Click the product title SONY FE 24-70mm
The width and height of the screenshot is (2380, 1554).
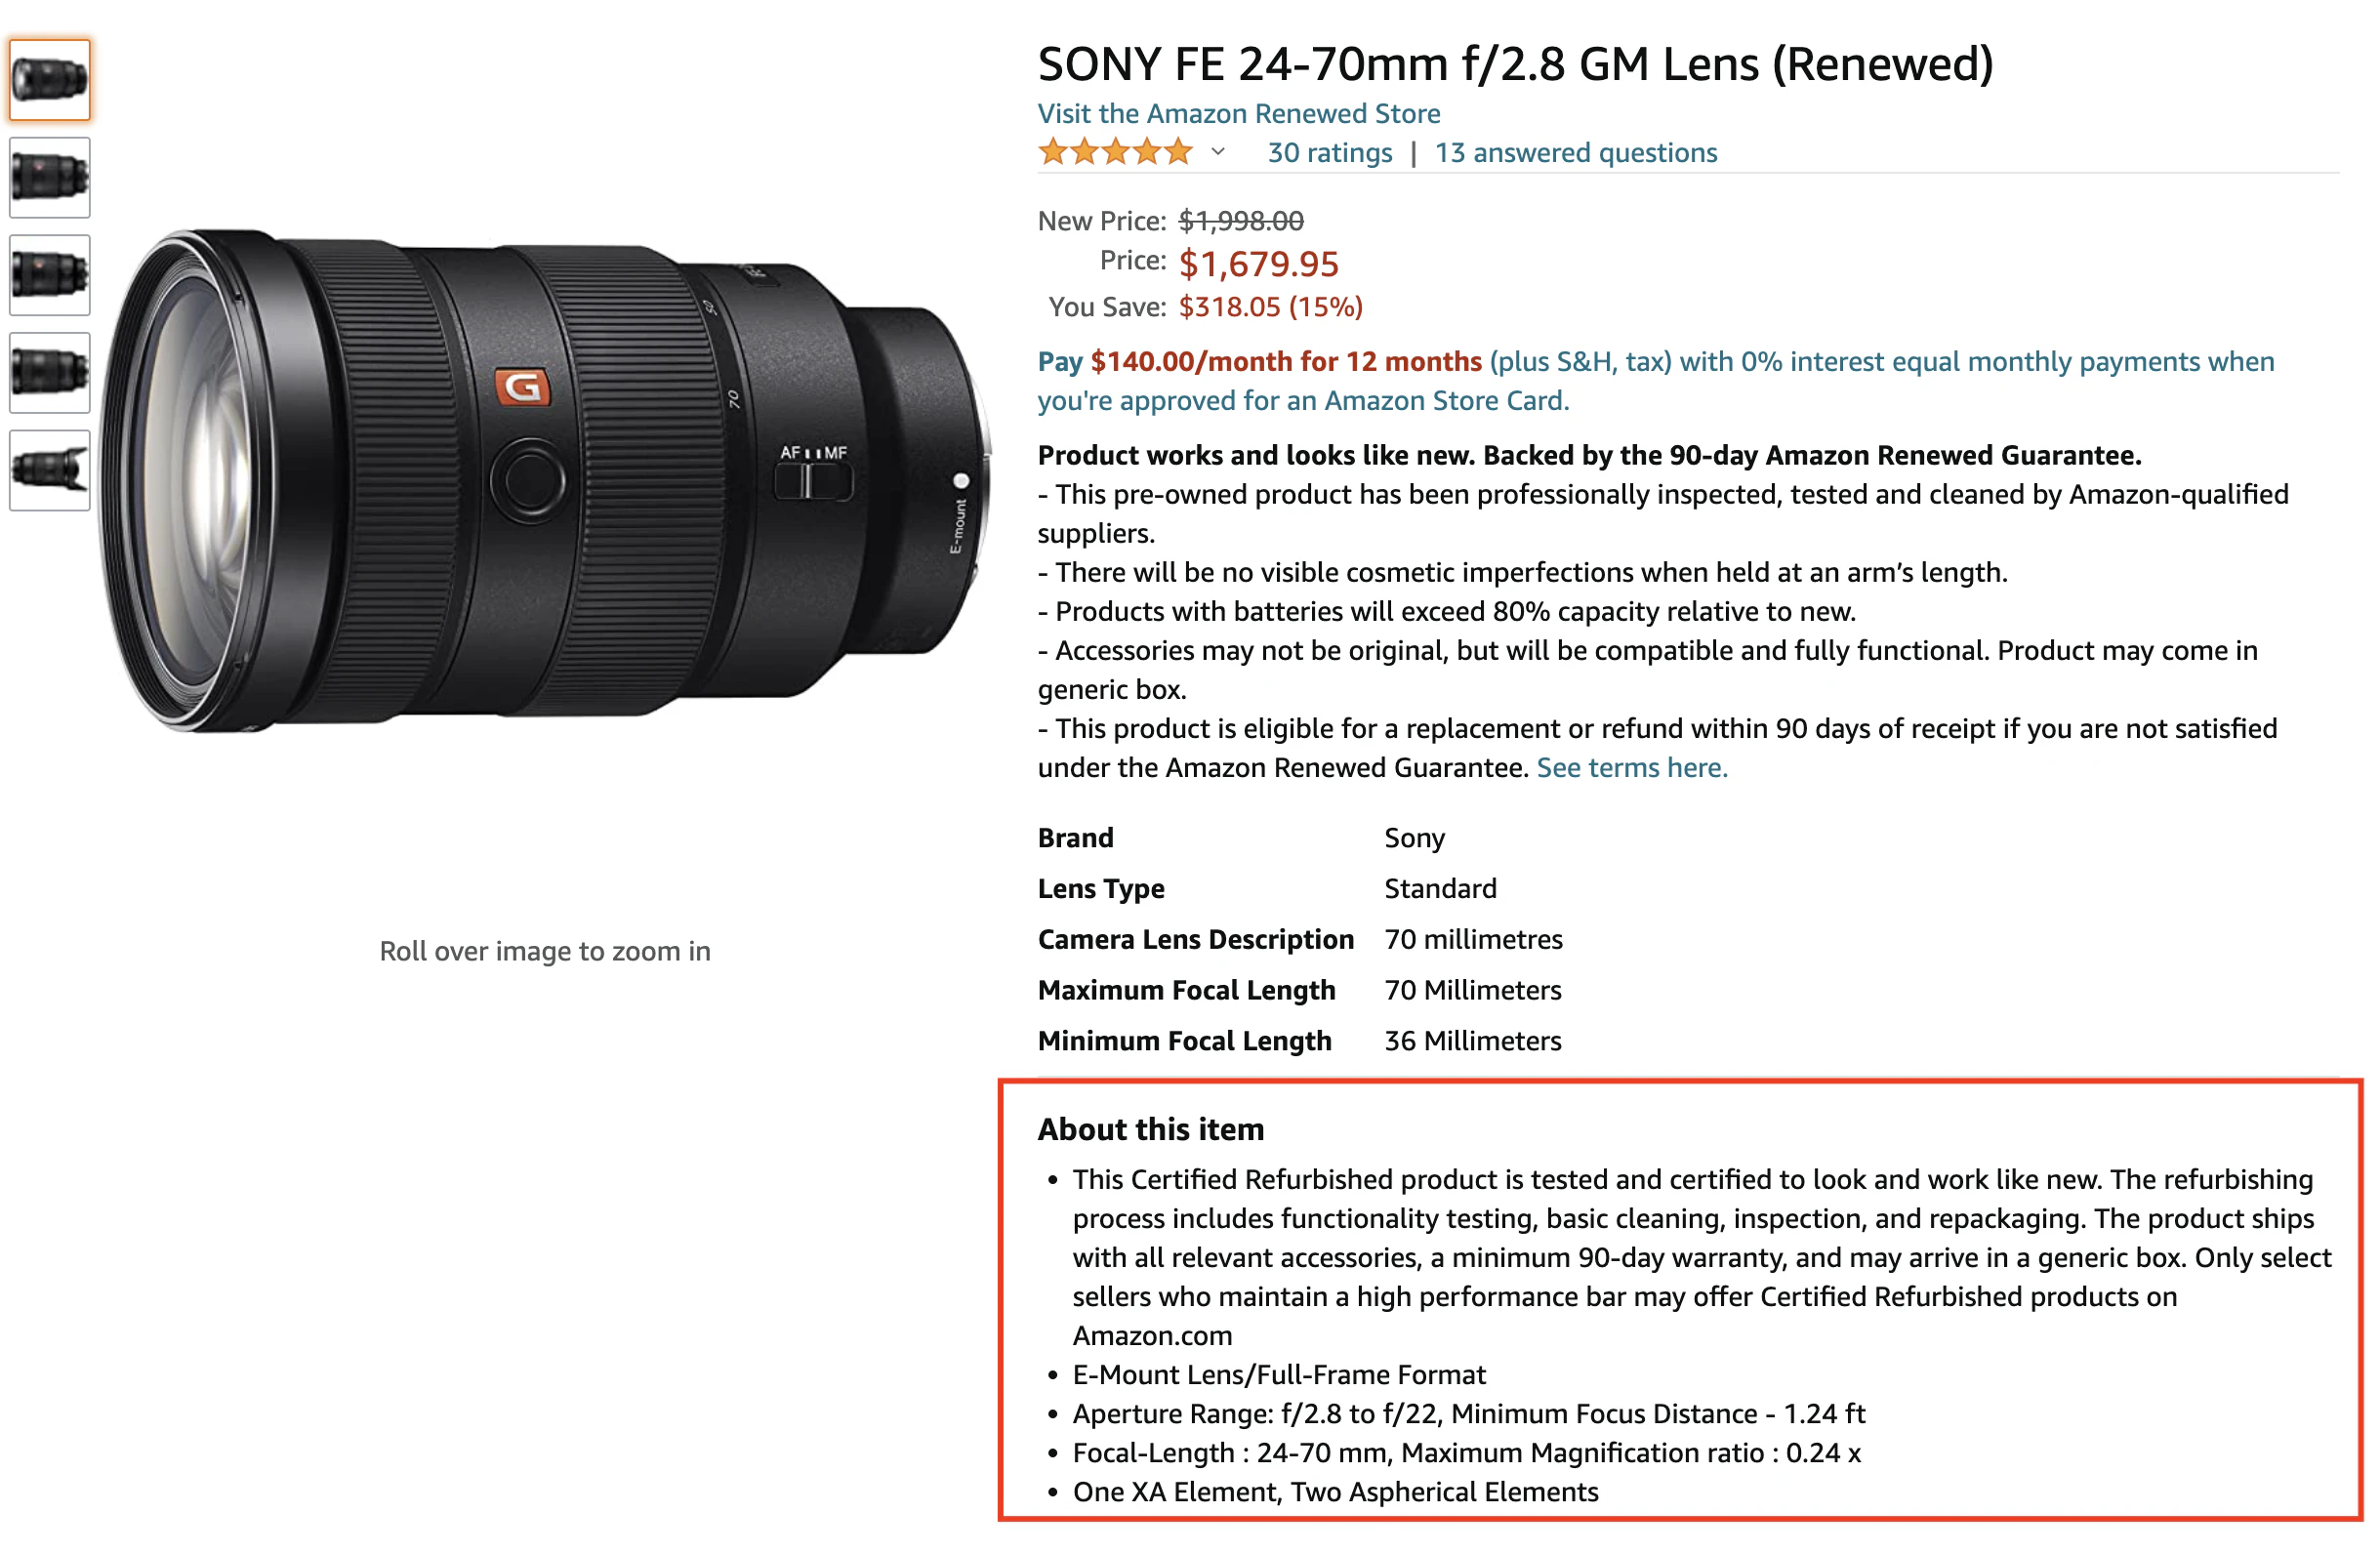(x=1515, y=64)
